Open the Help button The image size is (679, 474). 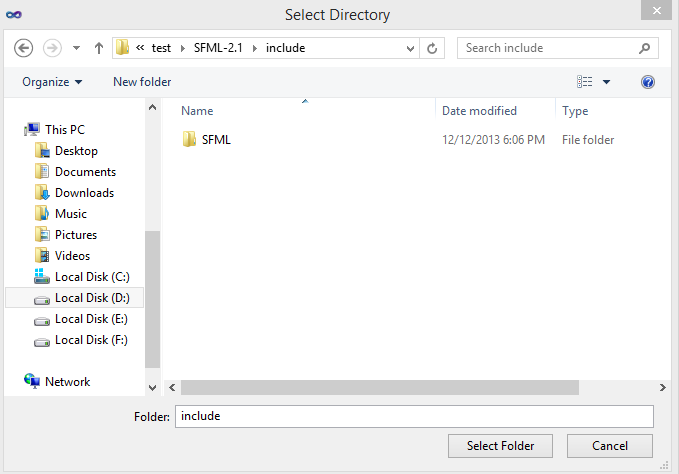(x=648, y=82)
